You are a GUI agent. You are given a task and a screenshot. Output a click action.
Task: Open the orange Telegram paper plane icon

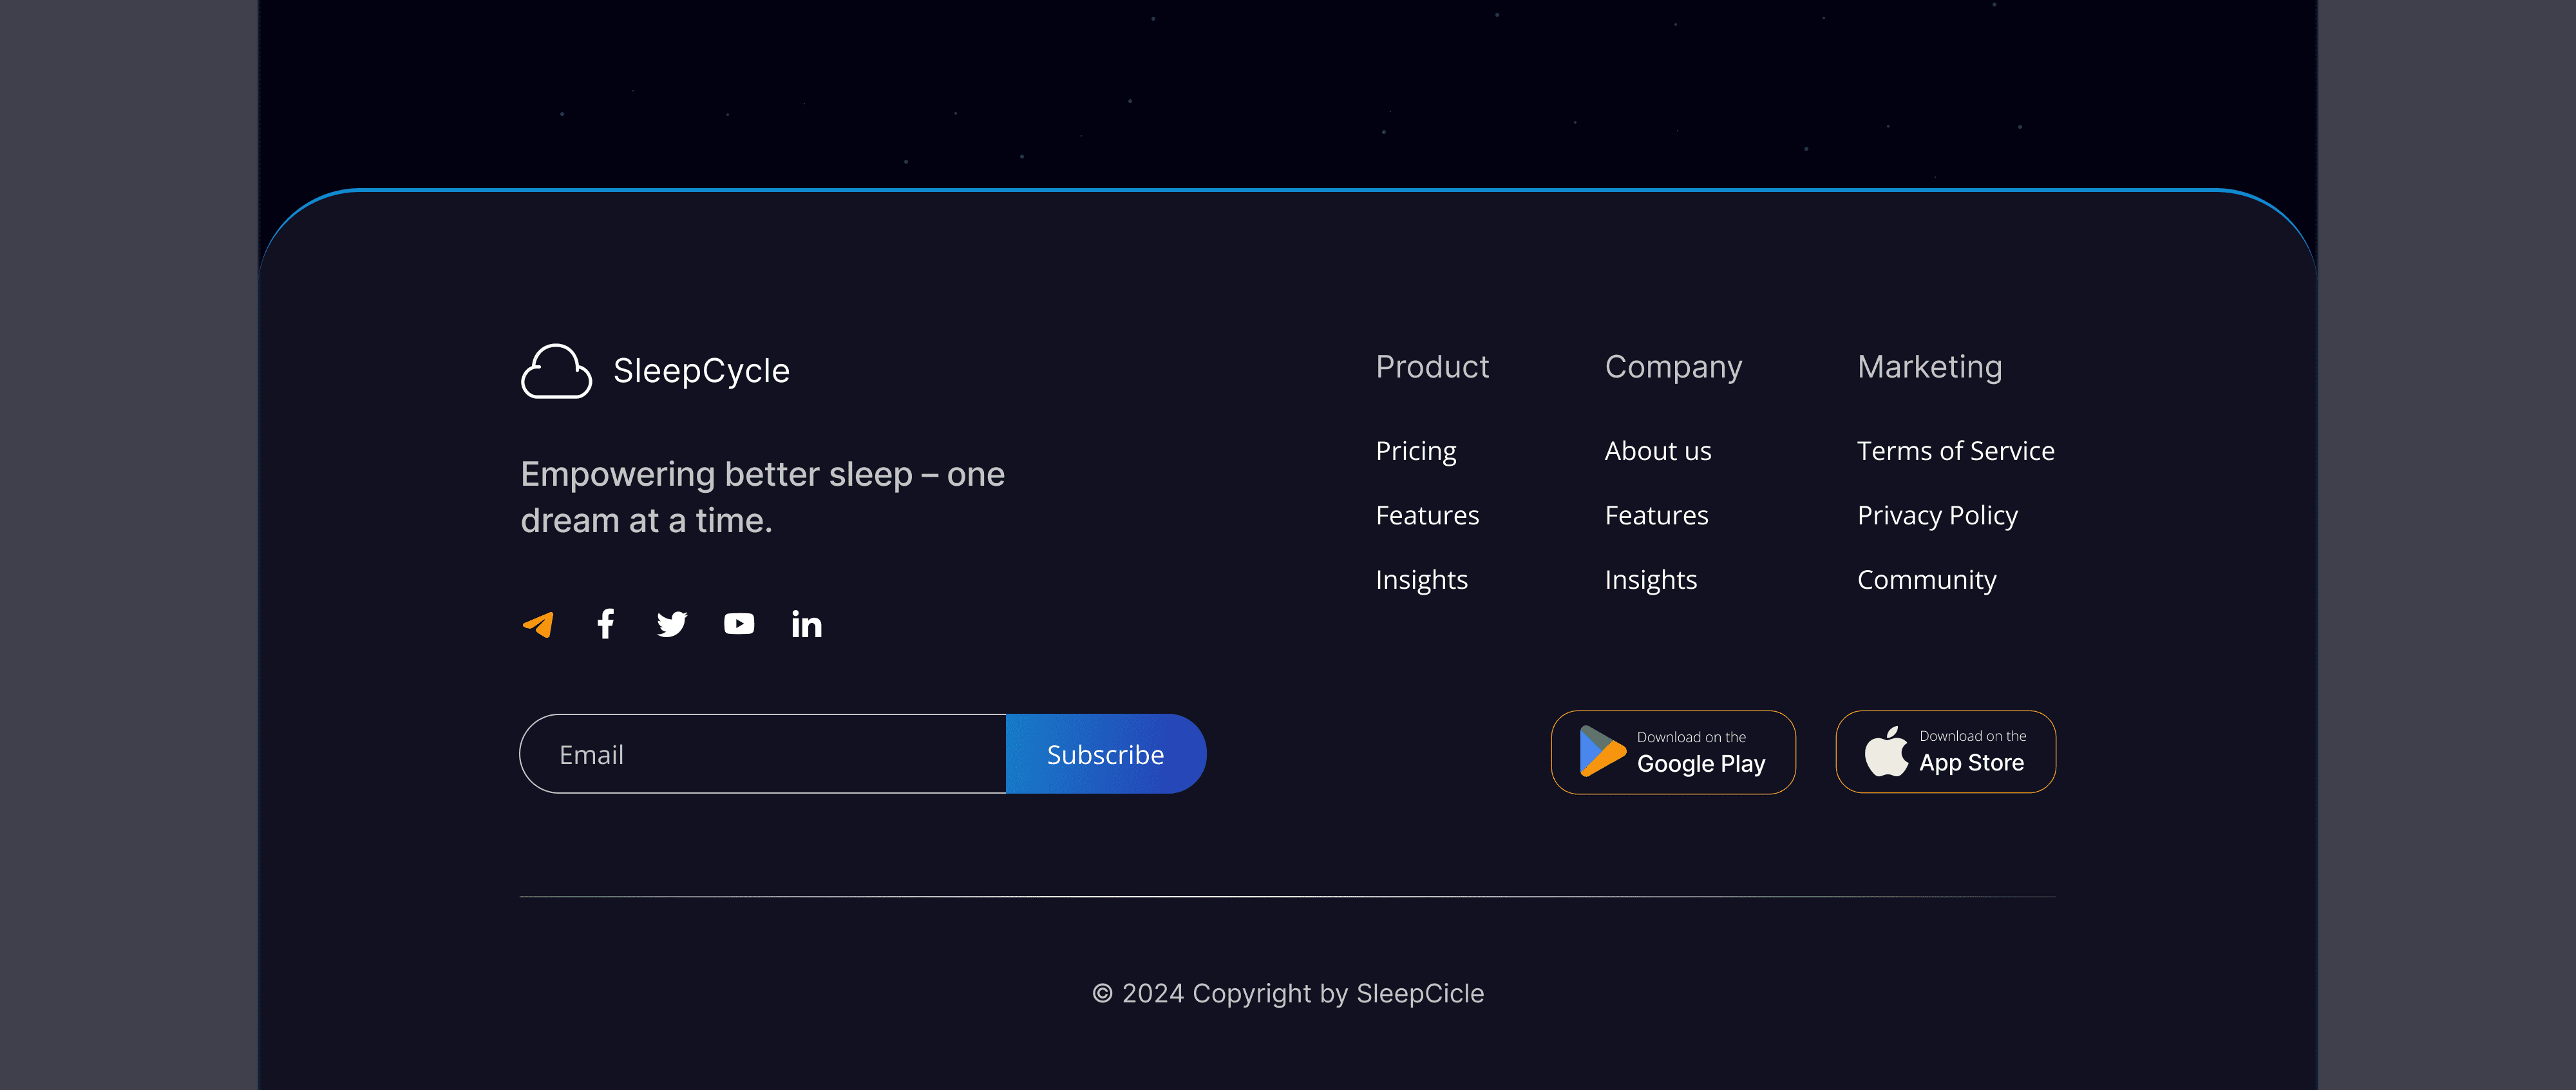[x=539, y=625]
